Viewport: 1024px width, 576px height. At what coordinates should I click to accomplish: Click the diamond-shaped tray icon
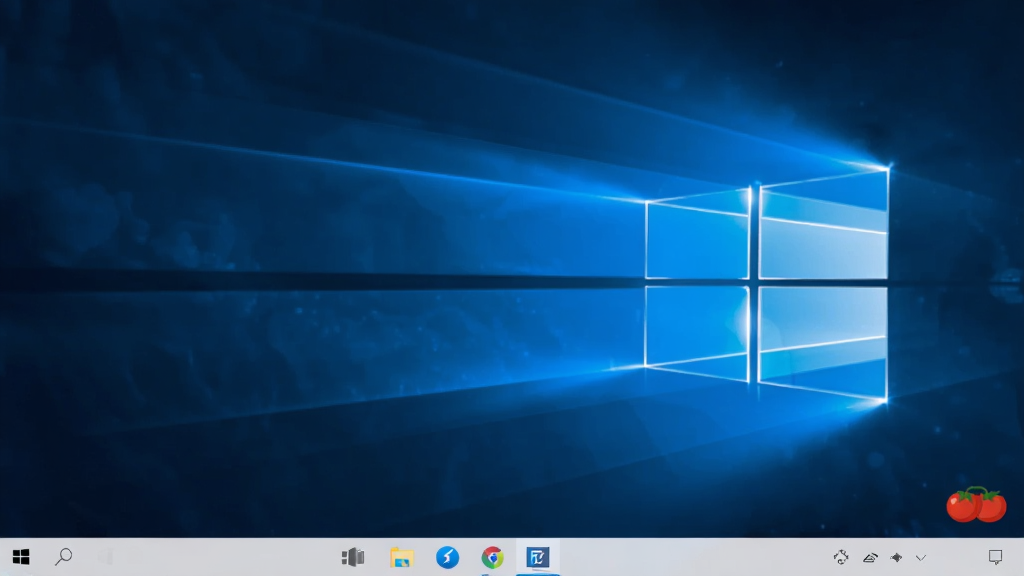(897, 557)
